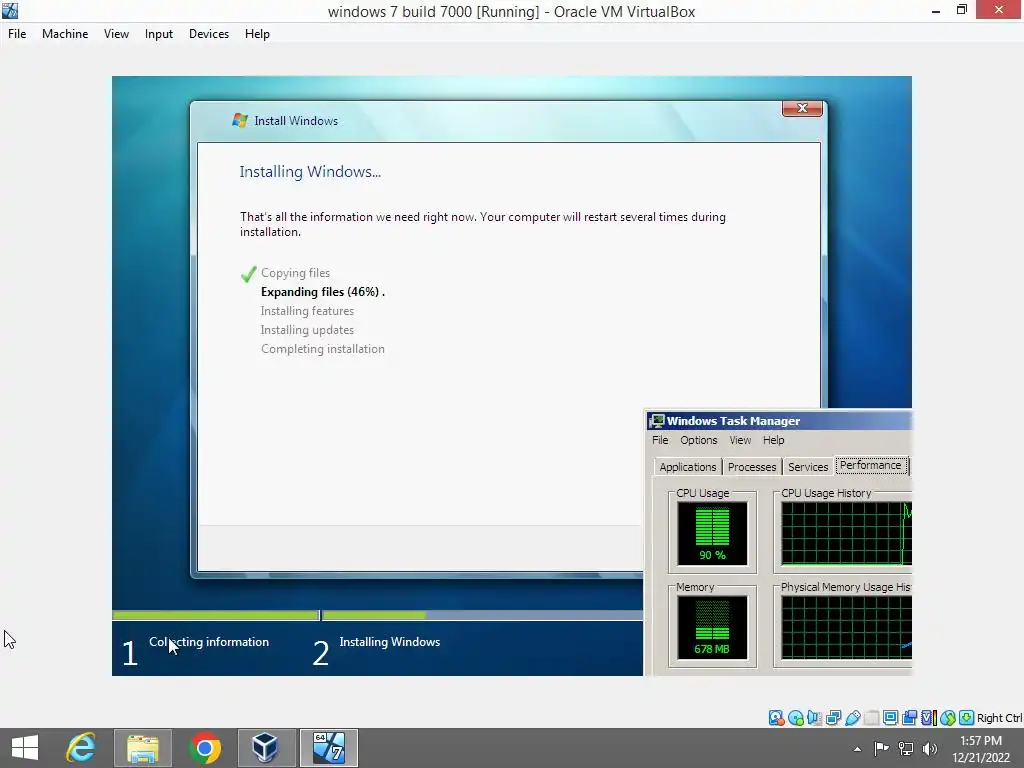Open the Task Manager Help menu
1024x768 pixels.
tap(773, 440)
